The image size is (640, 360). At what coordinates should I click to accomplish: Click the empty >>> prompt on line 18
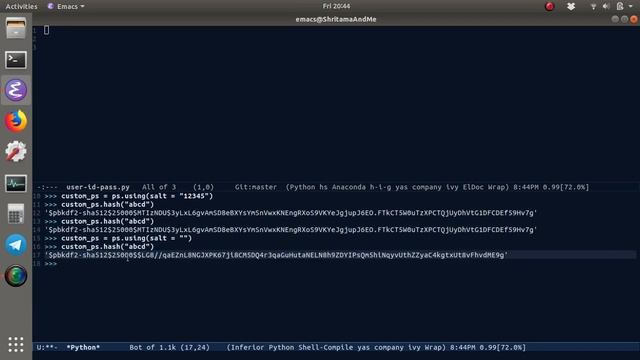click(51, 264)
